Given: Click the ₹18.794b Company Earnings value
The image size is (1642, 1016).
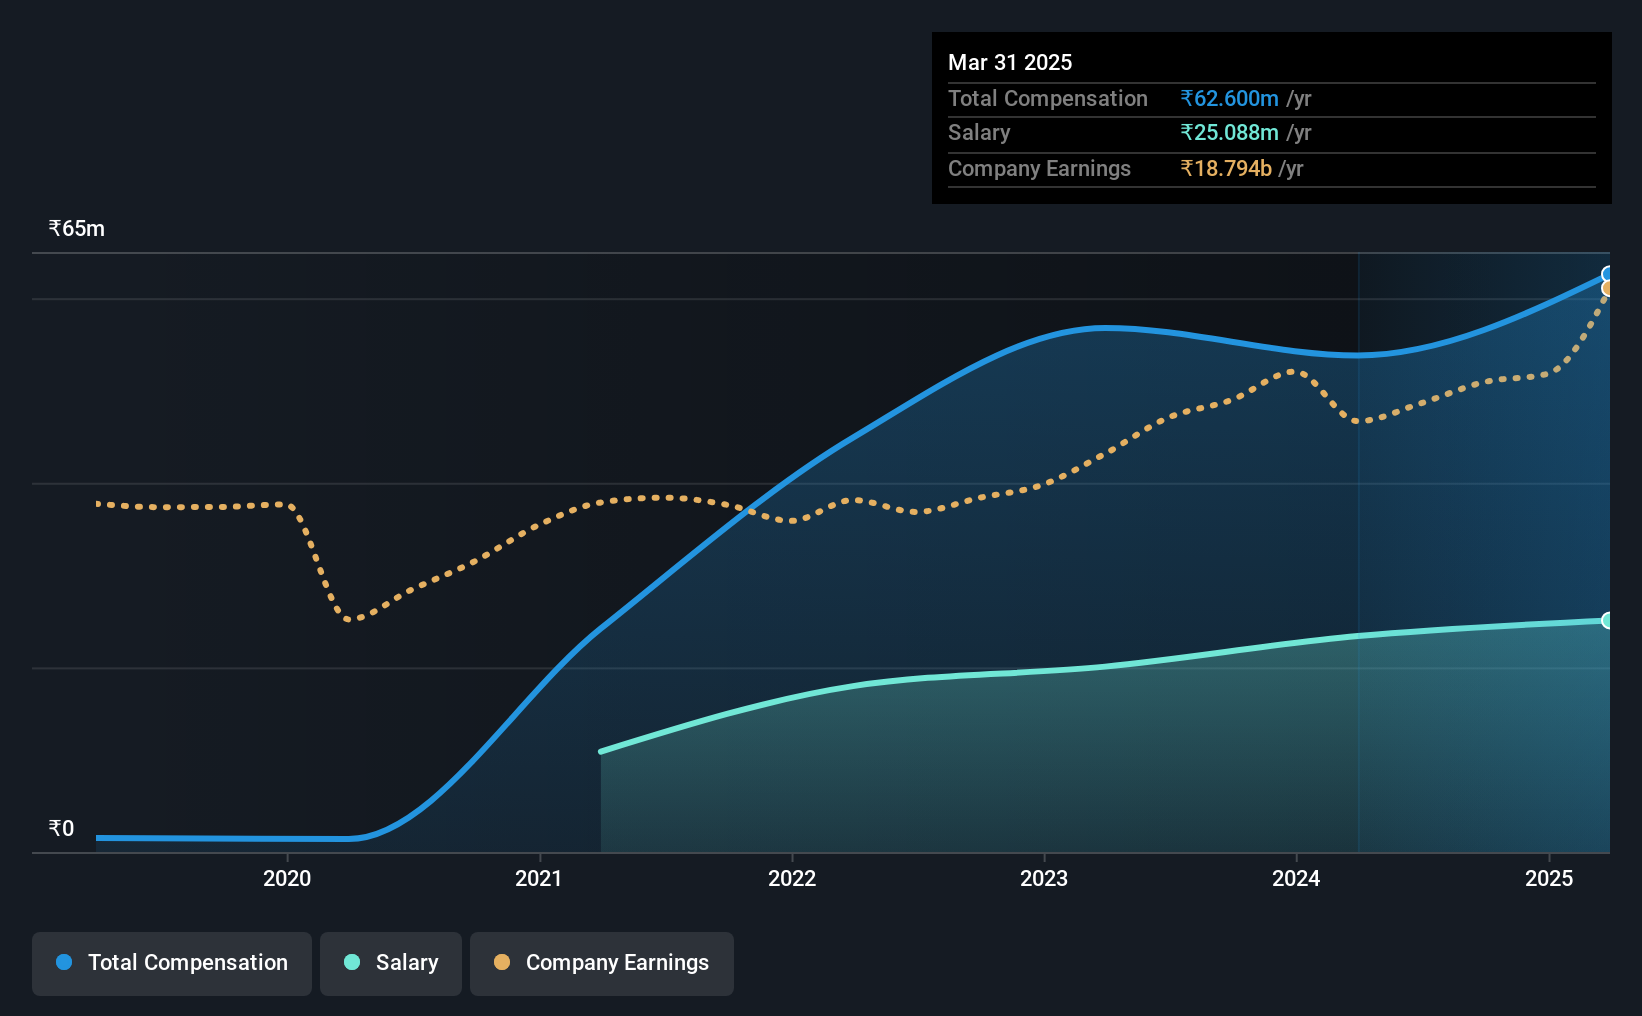Looking at the screenshot, I should tap(1226, 168).
